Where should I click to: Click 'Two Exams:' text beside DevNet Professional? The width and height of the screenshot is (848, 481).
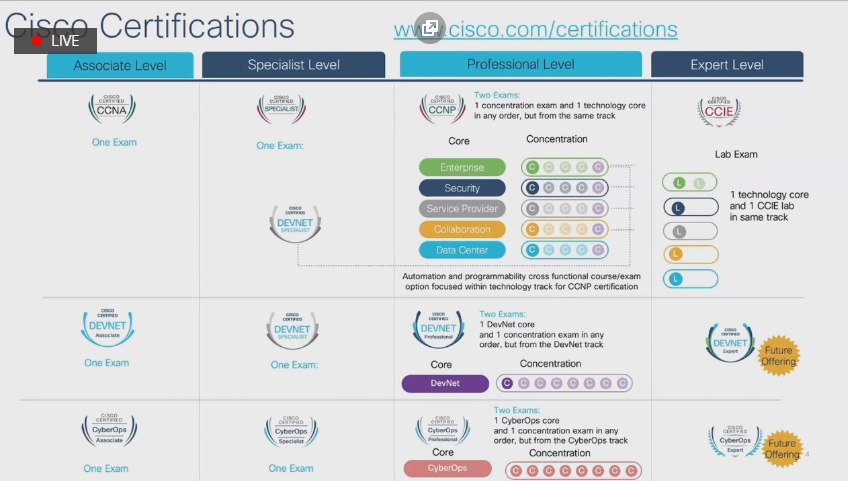502,314
